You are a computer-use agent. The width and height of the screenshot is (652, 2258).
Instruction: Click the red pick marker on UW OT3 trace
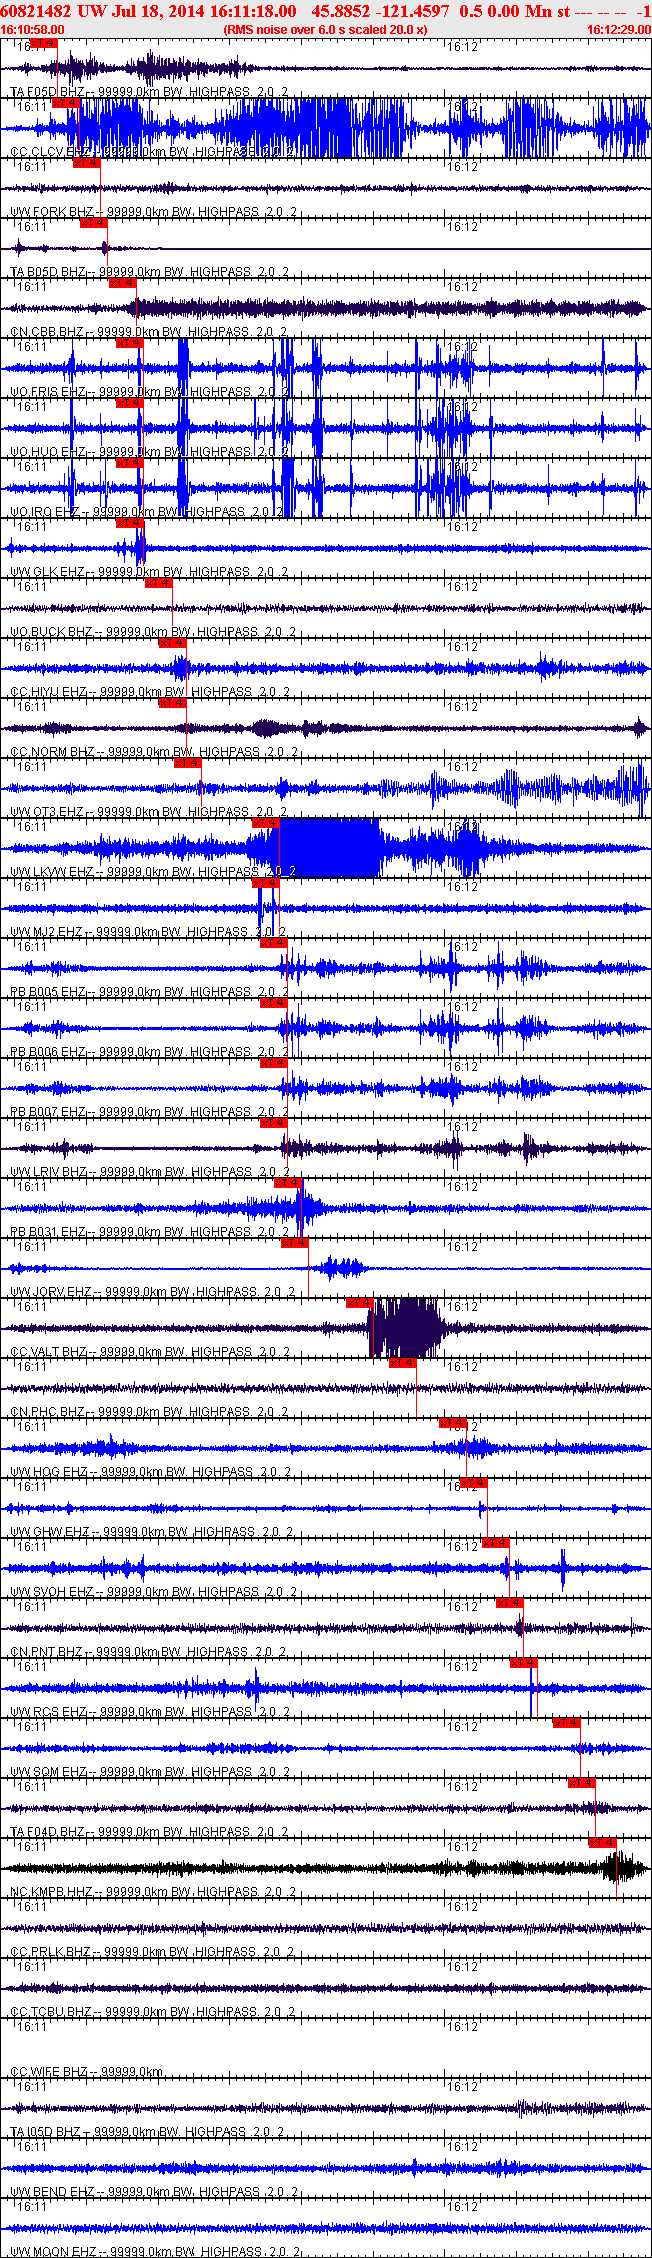(x=188, y=763)
